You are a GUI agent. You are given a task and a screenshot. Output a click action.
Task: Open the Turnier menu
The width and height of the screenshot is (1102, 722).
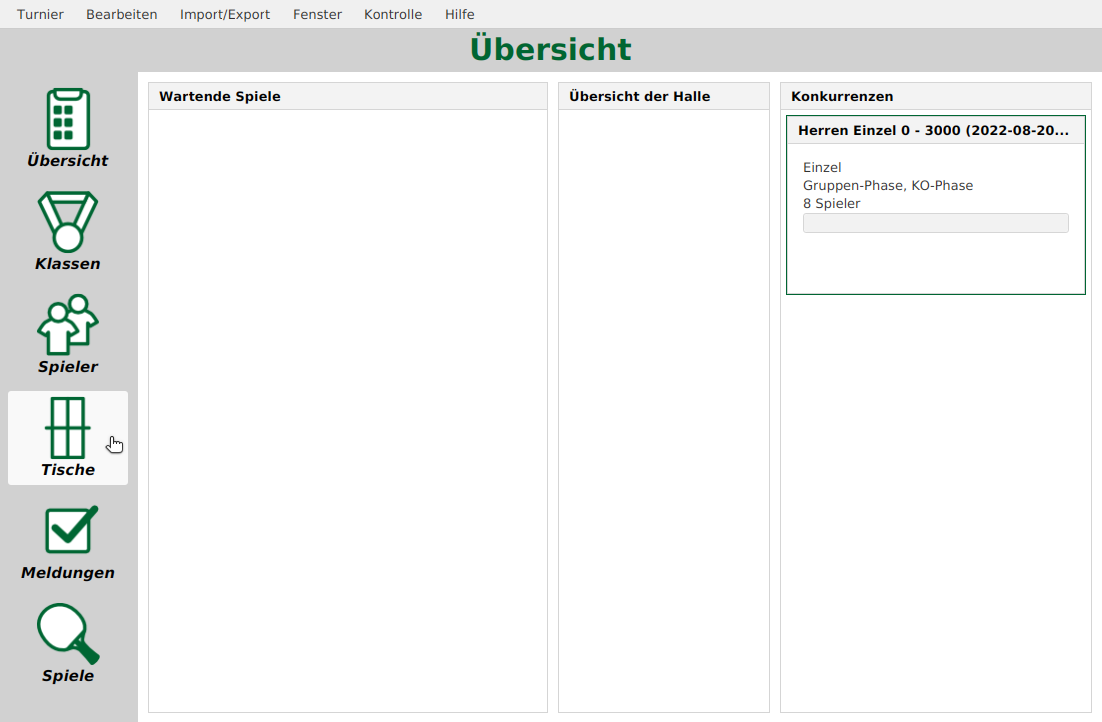pos(40,14)
